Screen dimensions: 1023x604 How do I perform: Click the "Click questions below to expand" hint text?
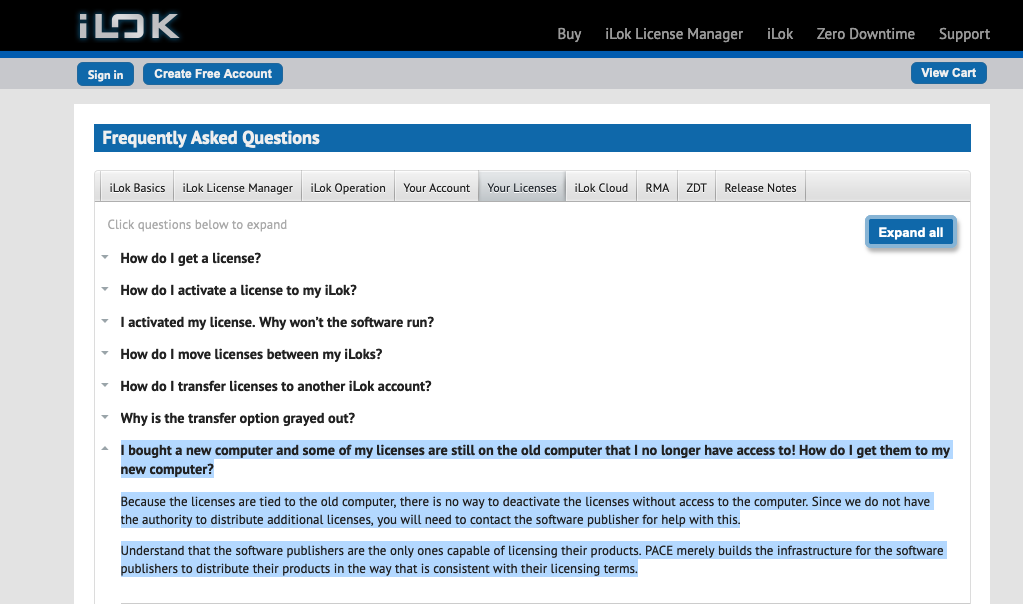[x=197, y=224]
